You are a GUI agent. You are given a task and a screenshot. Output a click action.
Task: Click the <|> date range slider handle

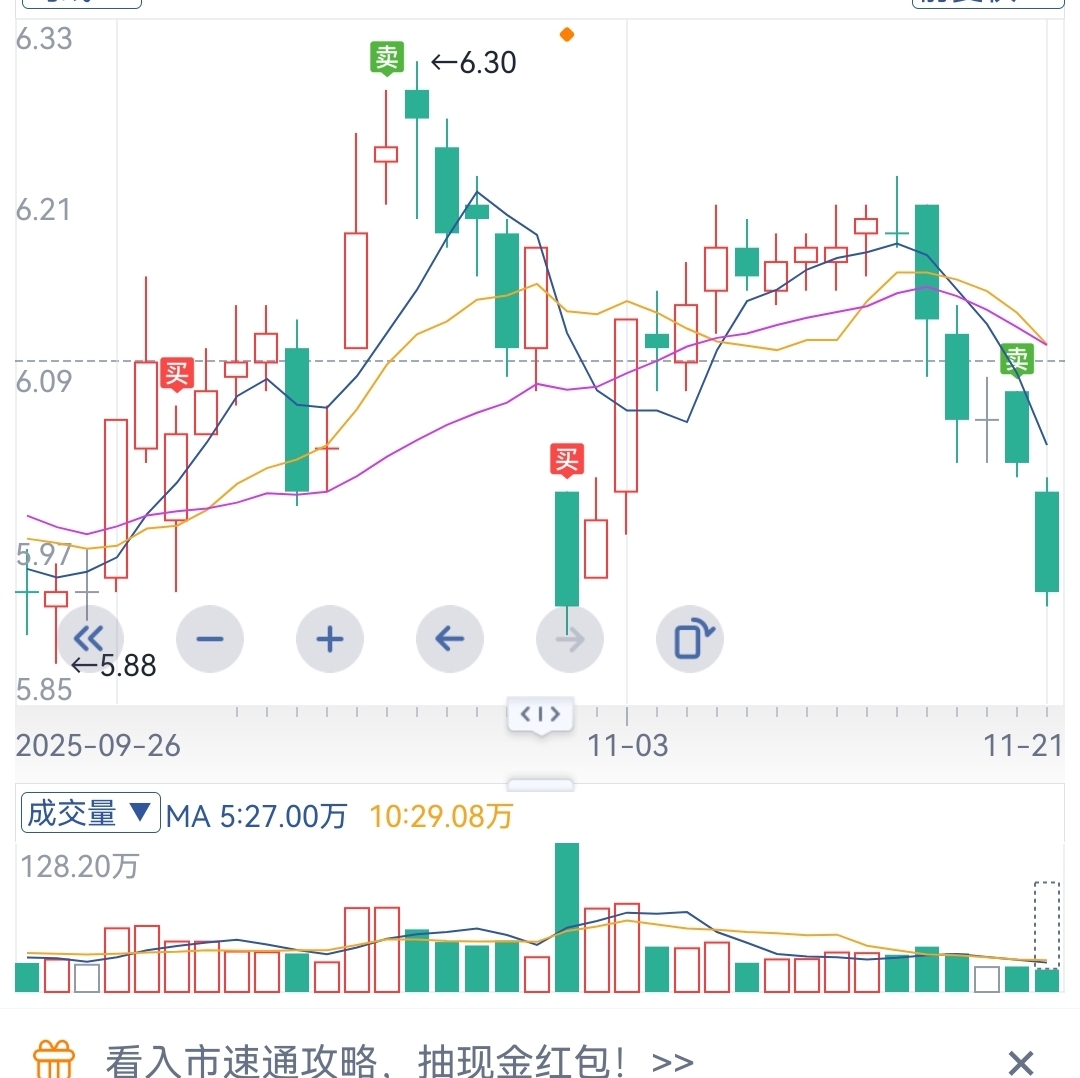point(540,714)
